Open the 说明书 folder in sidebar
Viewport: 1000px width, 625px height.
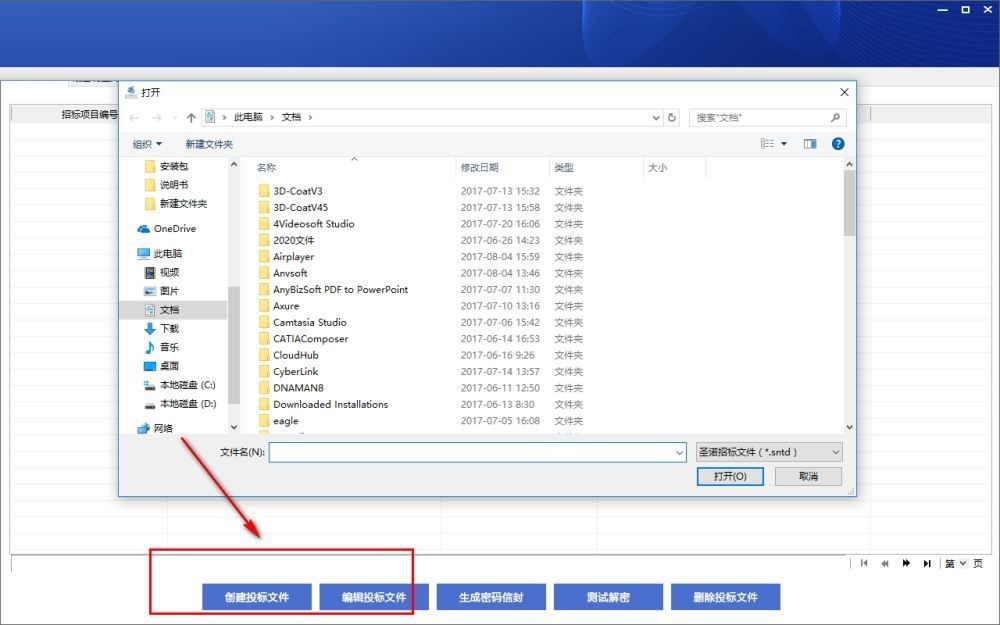(x=166, y=185)
